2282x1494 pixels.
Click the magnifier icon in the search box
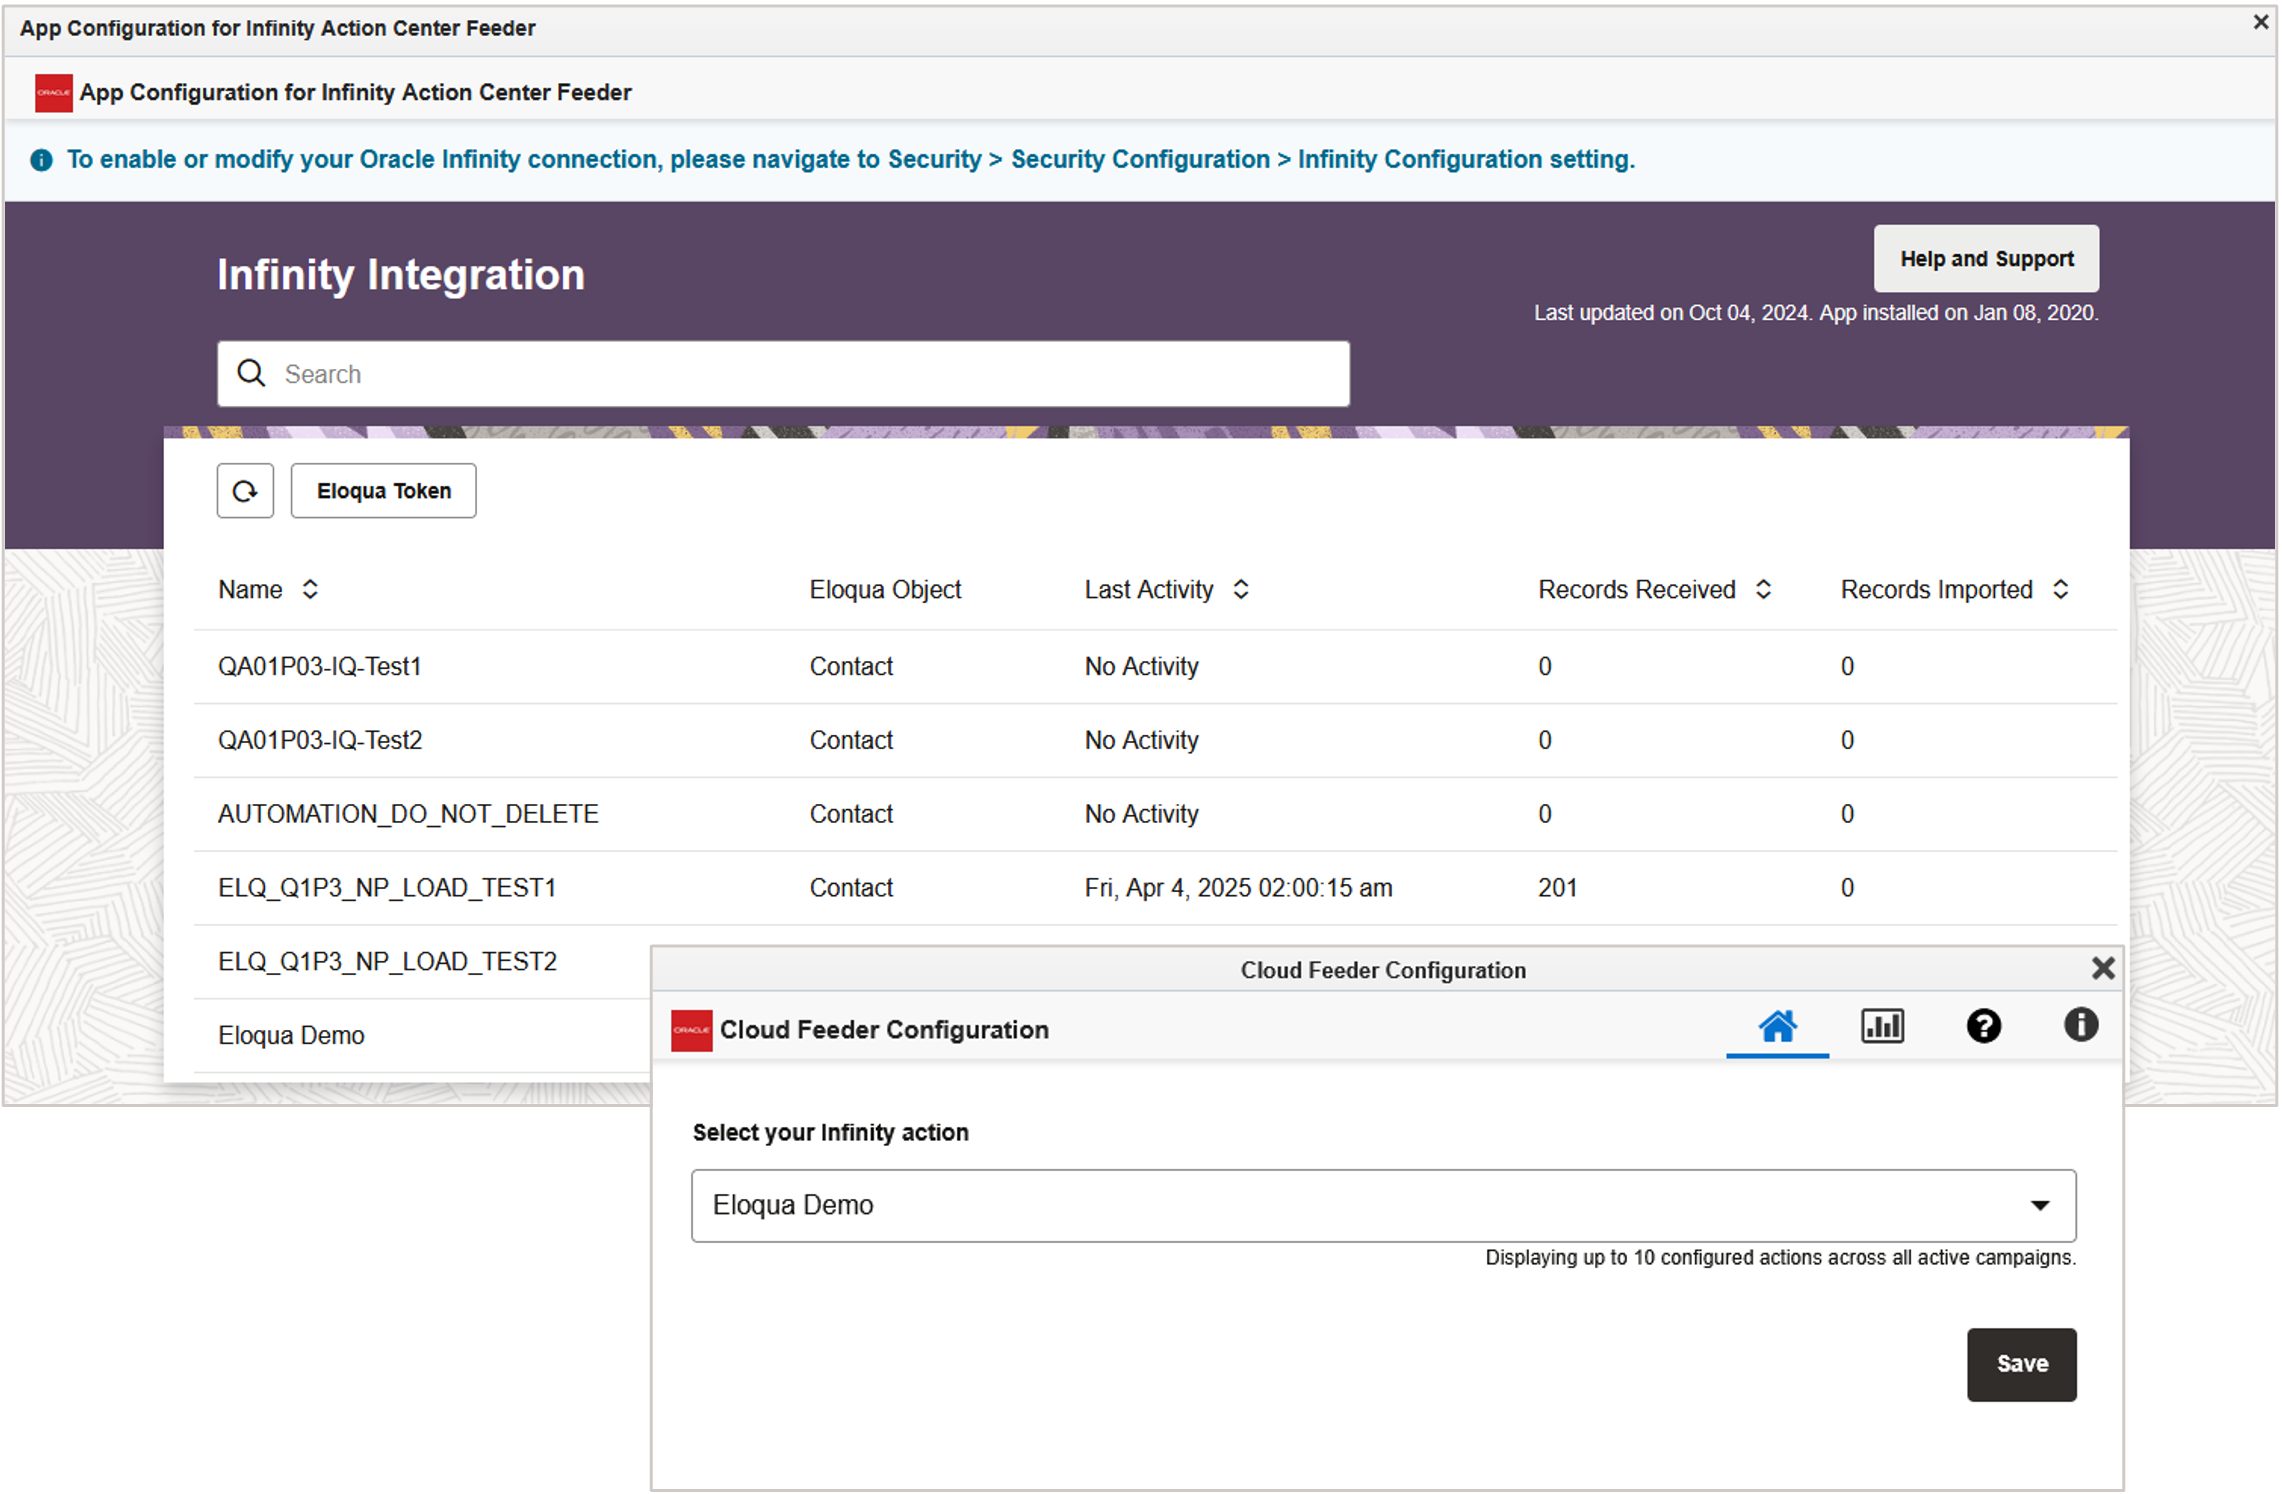coord(251,373)
